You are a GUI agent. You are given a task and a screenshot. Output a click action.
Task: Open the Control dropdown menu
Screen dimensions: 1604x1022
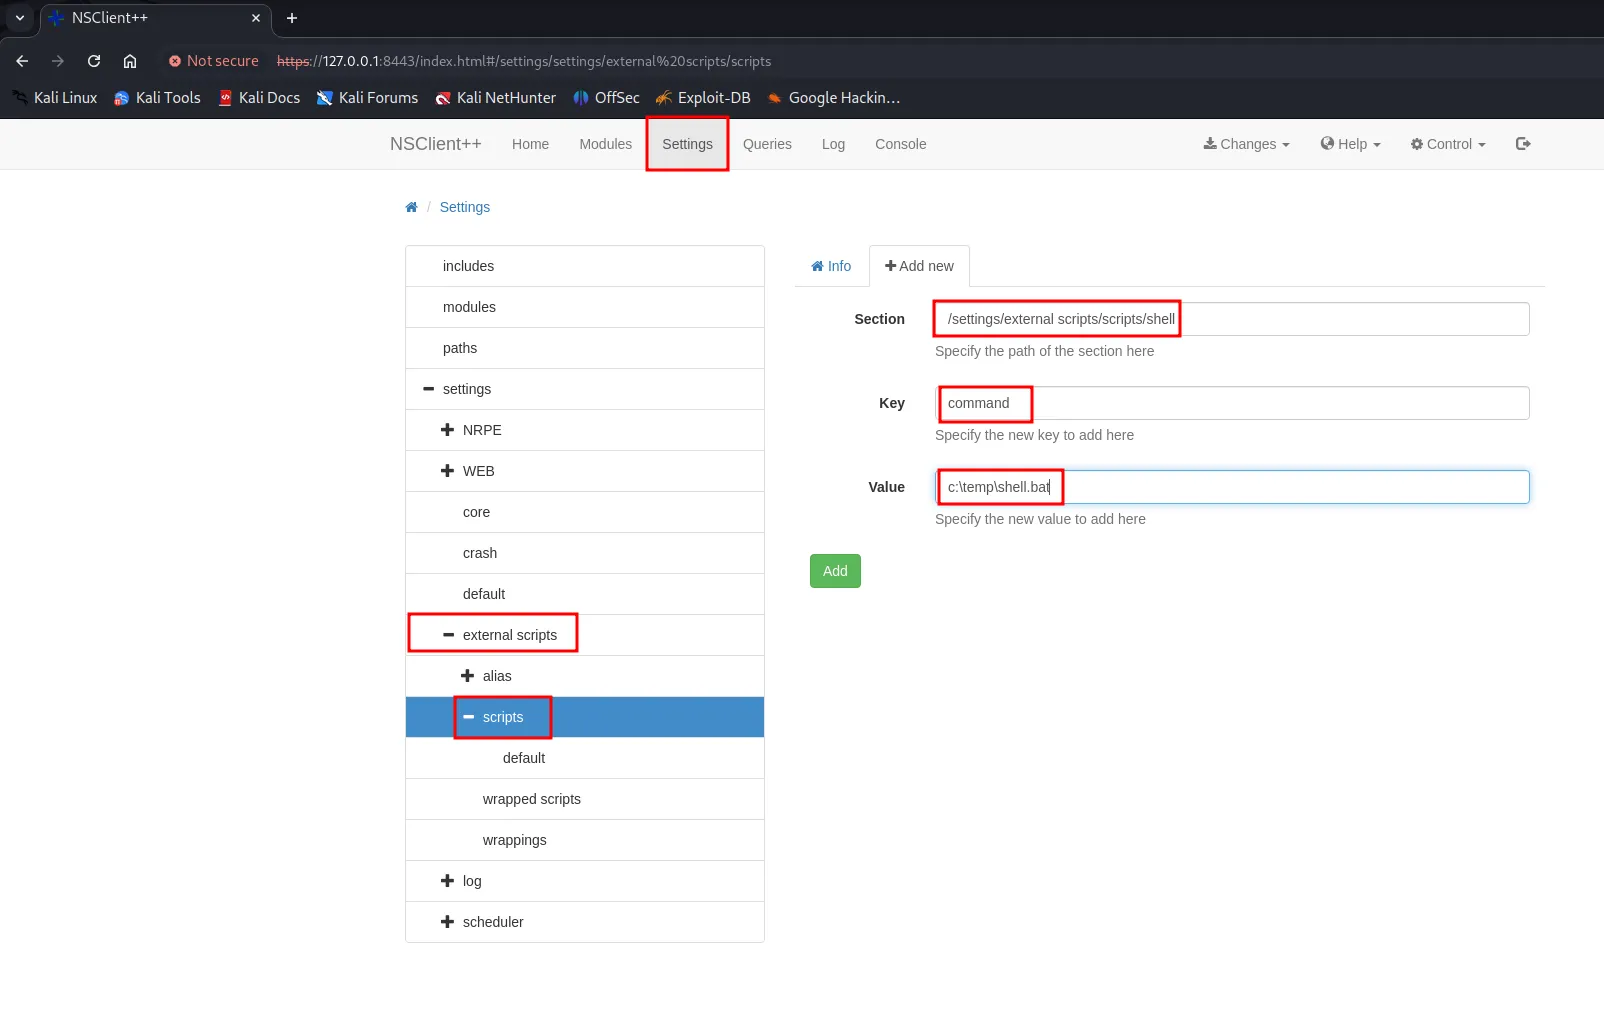pyautogui.click(x=1448, y=144)
